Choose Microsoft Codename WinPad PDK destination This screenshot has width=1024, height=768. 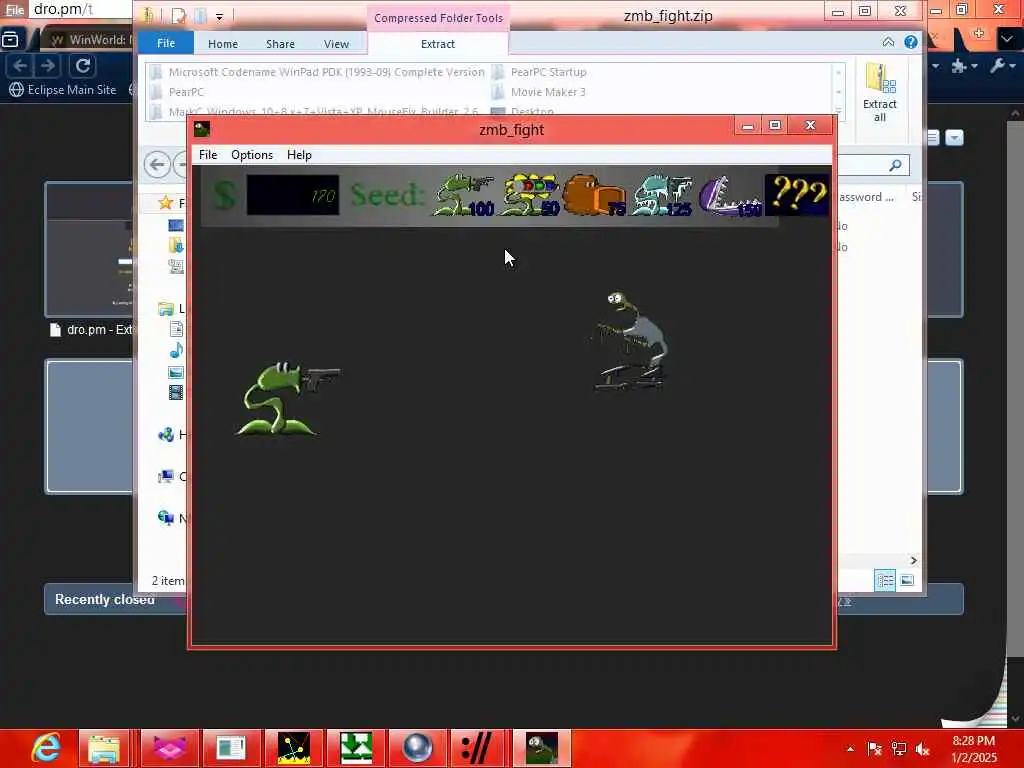click(317, 72)
